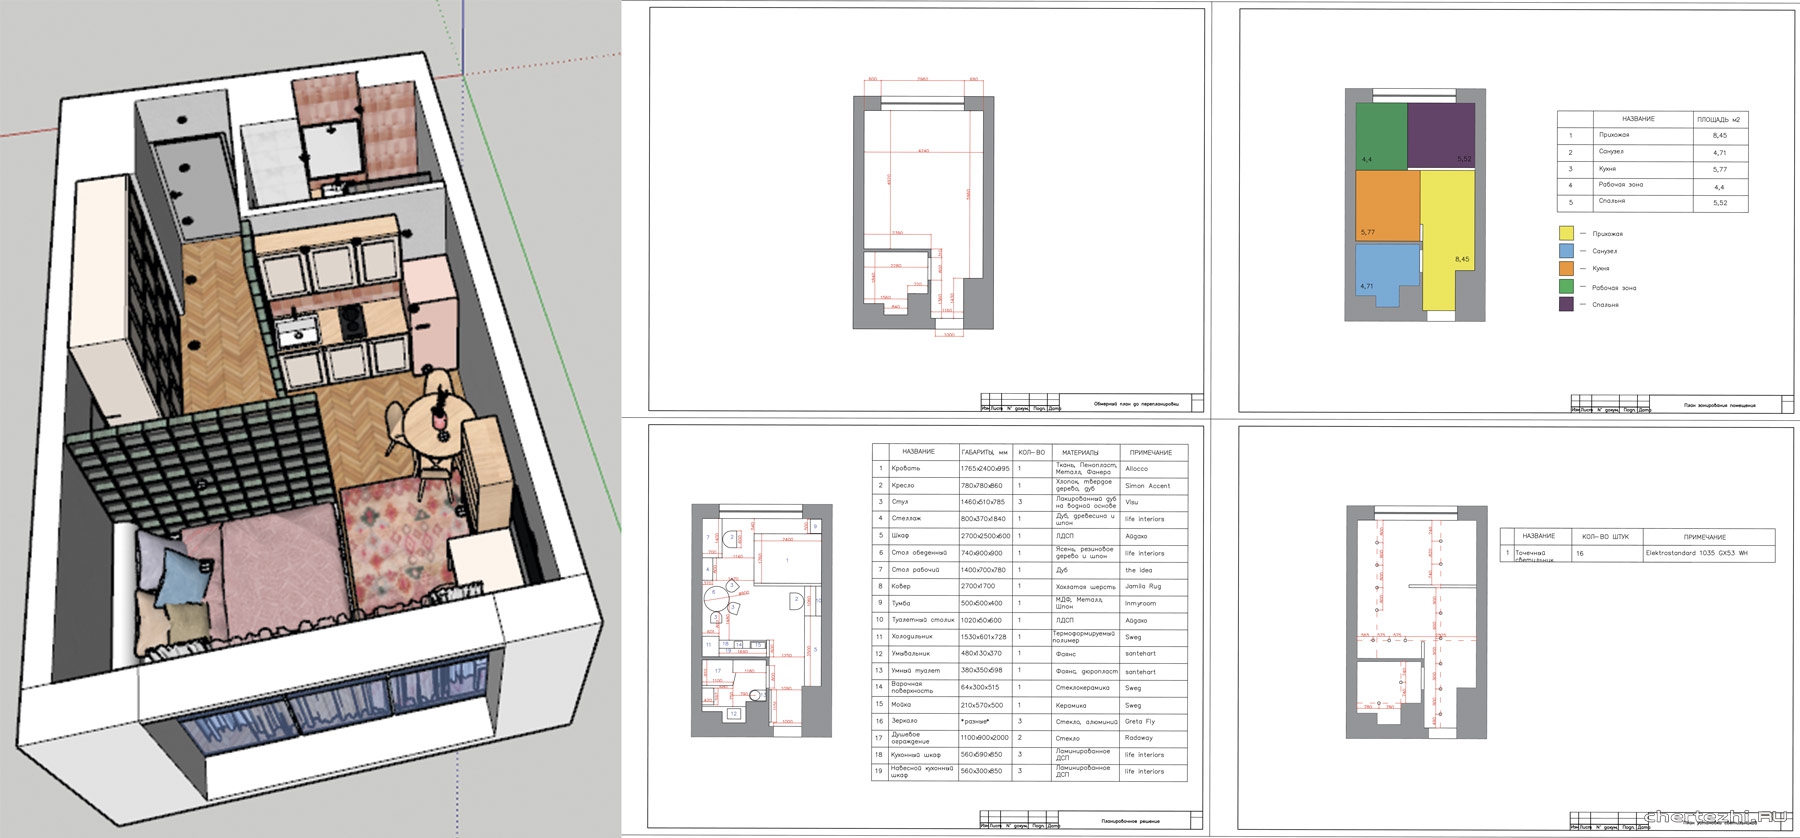The height and width of the screenshot is (838, 1800).
Task: Click the ГАБАРИТЫ, мм column header
Action: (x=984, y=452)
